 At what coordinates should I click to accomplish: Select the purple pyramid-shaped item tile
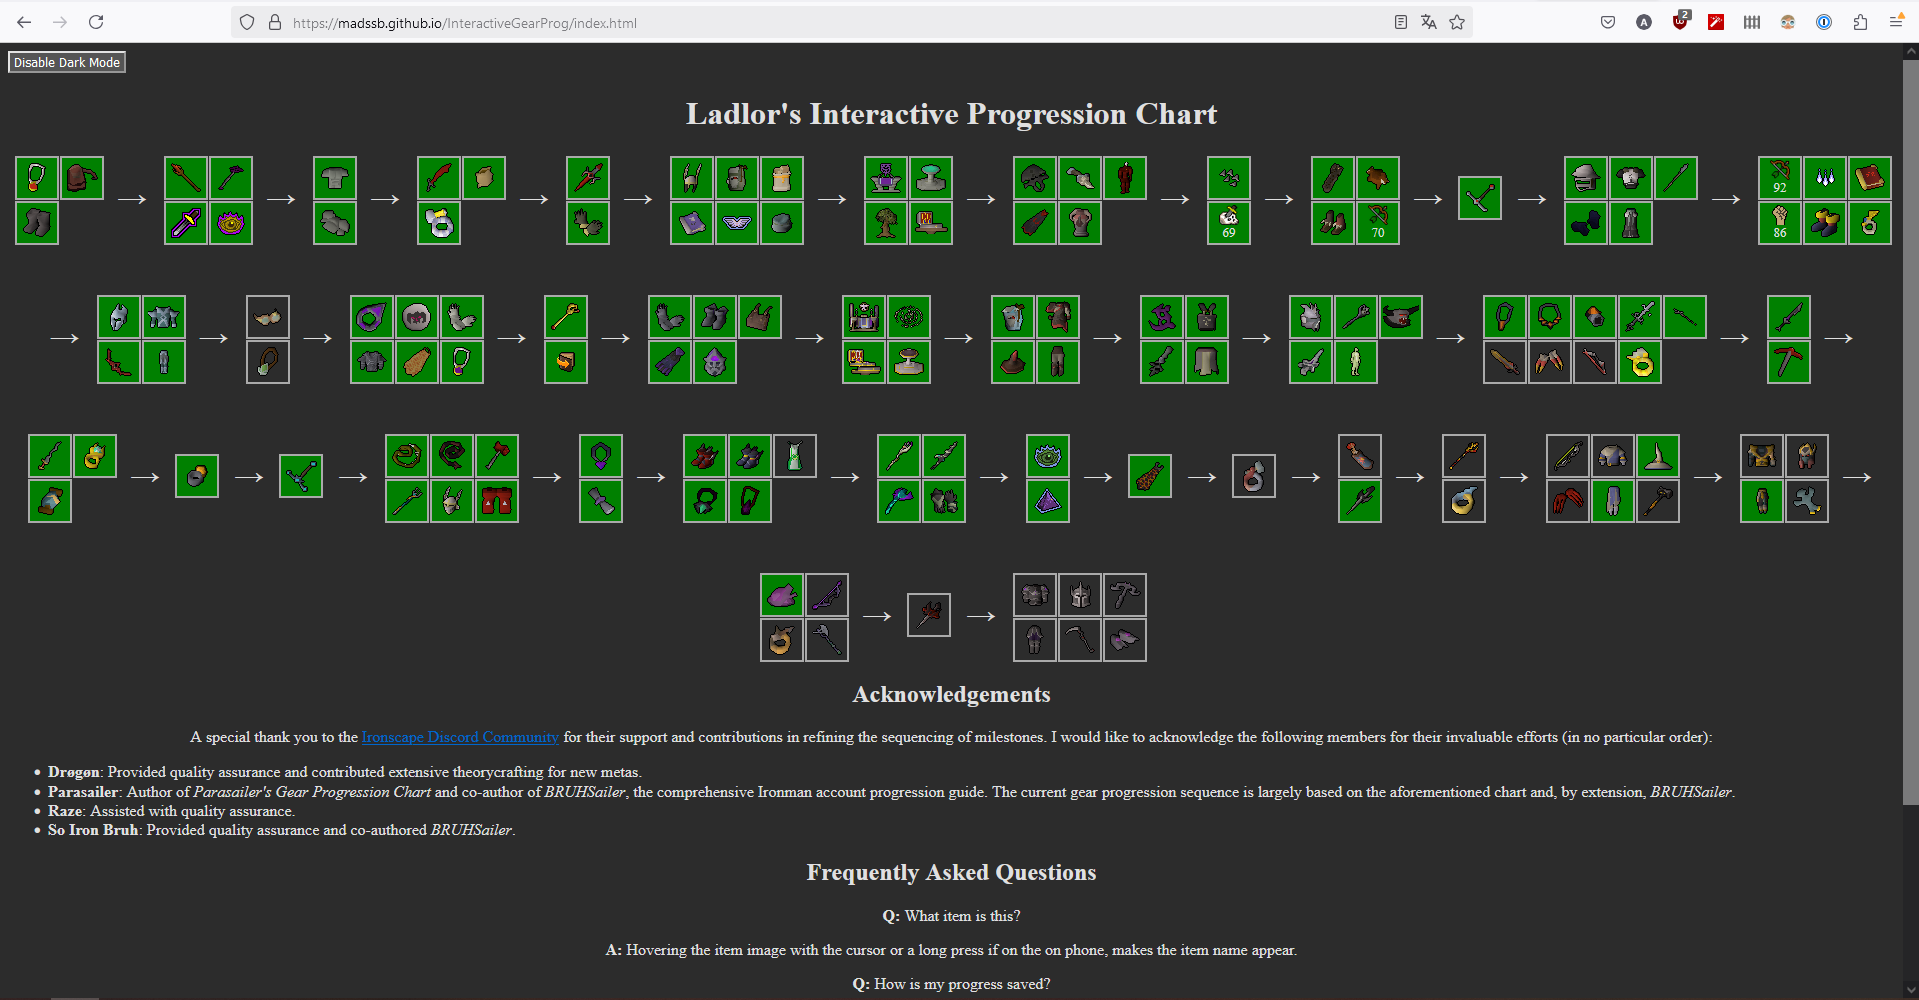1048,501
